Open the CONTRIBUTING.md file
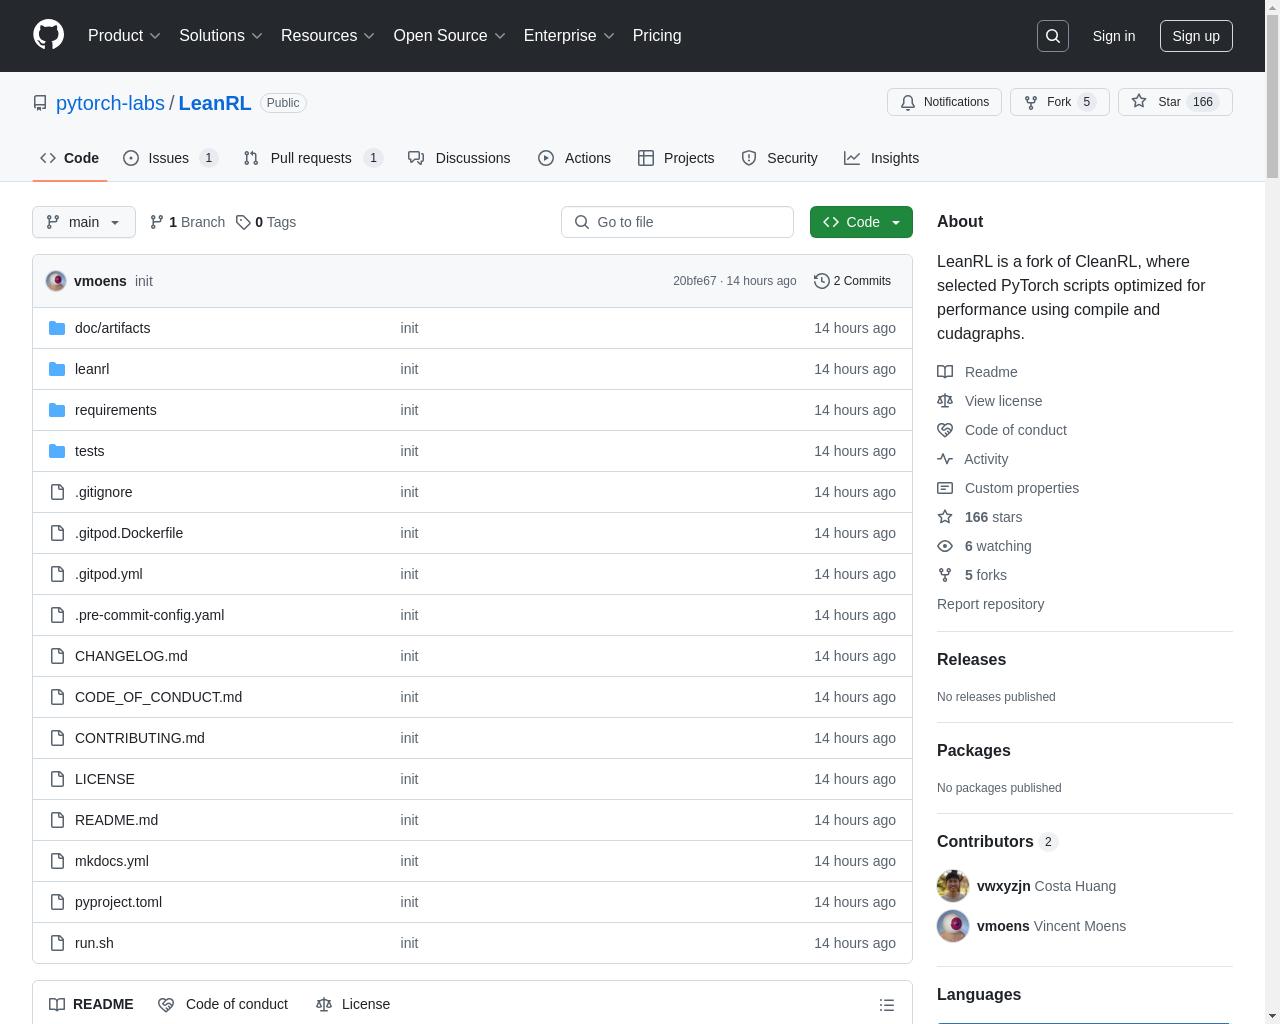This screenshot has height=1024, width=1280. tap(140, 738)
